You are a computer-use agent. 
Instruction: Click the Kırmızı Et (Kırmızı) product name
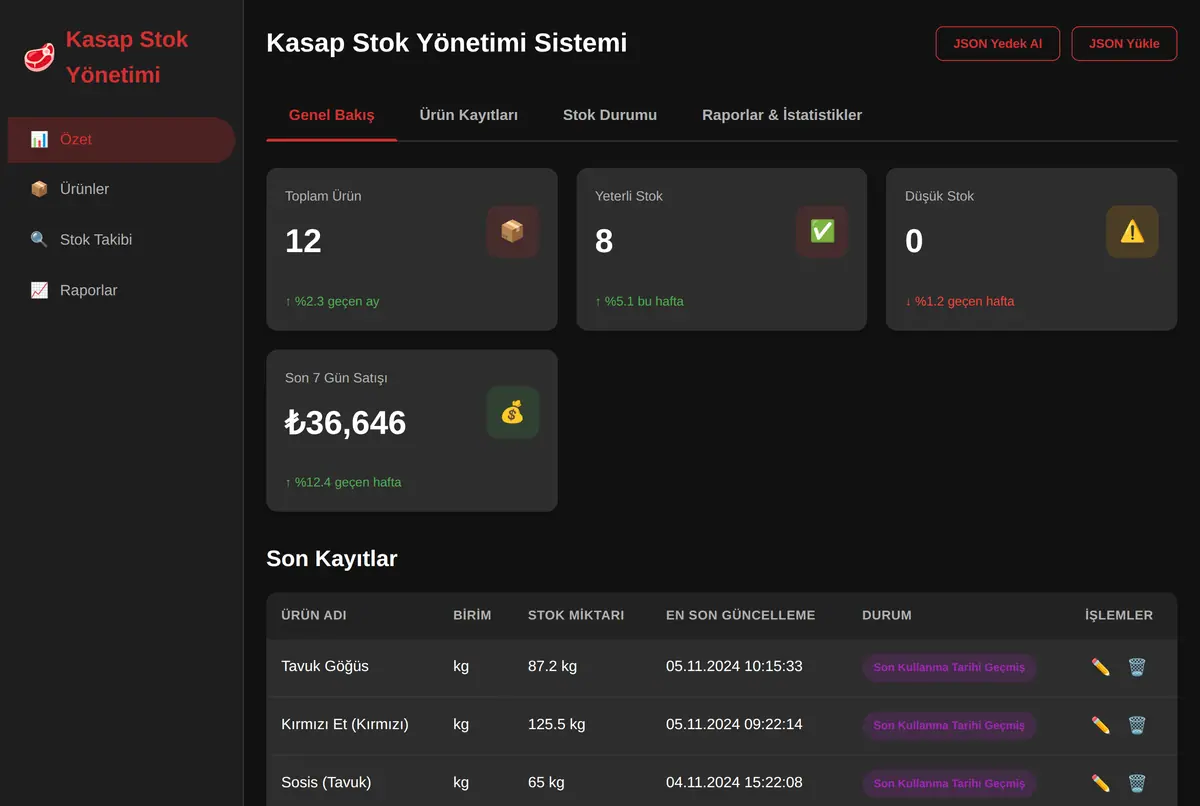pos(345,725)
